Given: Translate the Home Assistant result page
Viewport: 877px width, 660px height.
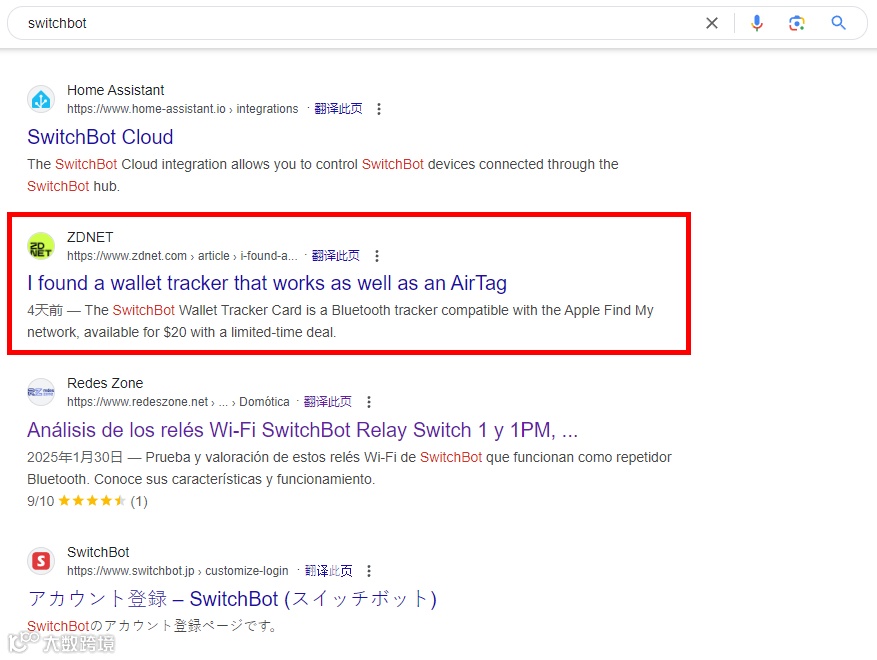Looking at the screenshot, I should 338,109.
